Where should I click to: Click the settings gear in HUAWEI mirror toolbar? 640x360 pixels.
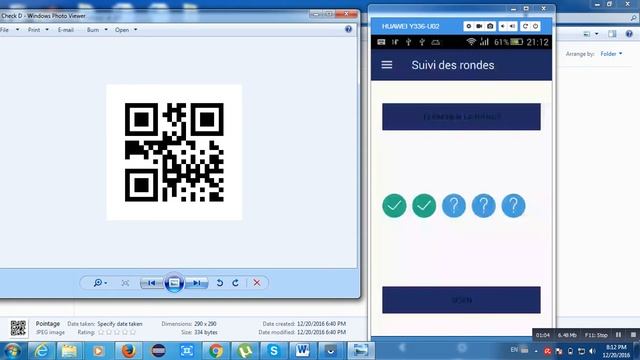(469, 26)
